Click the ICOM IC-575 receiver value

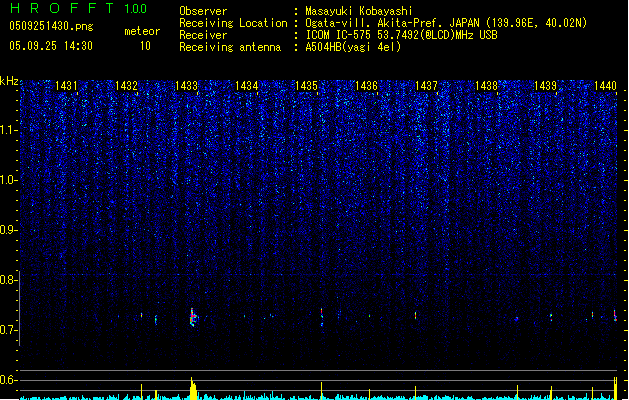[x=401, y=35]
